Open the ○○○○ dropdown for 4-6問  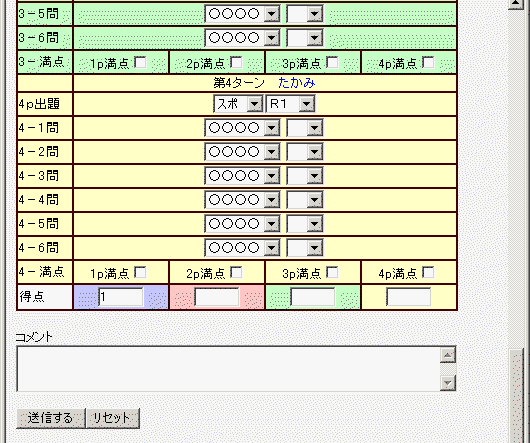coord(242,248)
